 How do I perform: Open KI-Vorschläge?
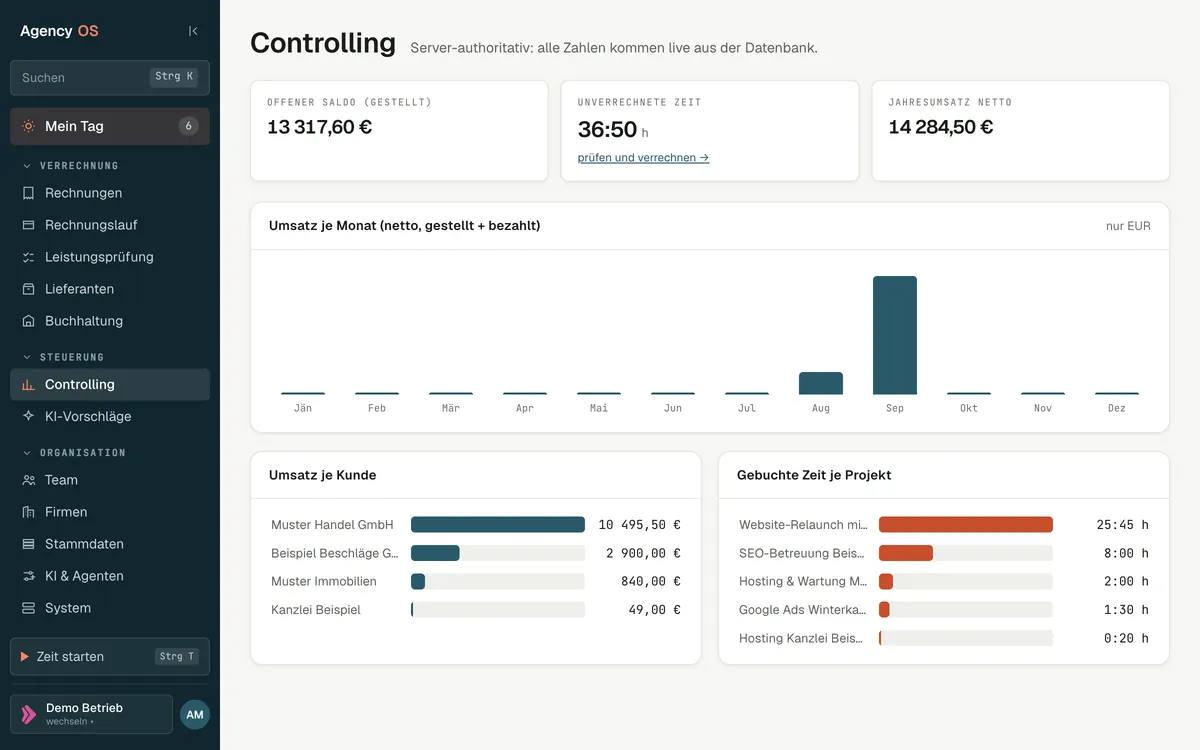click(110, 416)
